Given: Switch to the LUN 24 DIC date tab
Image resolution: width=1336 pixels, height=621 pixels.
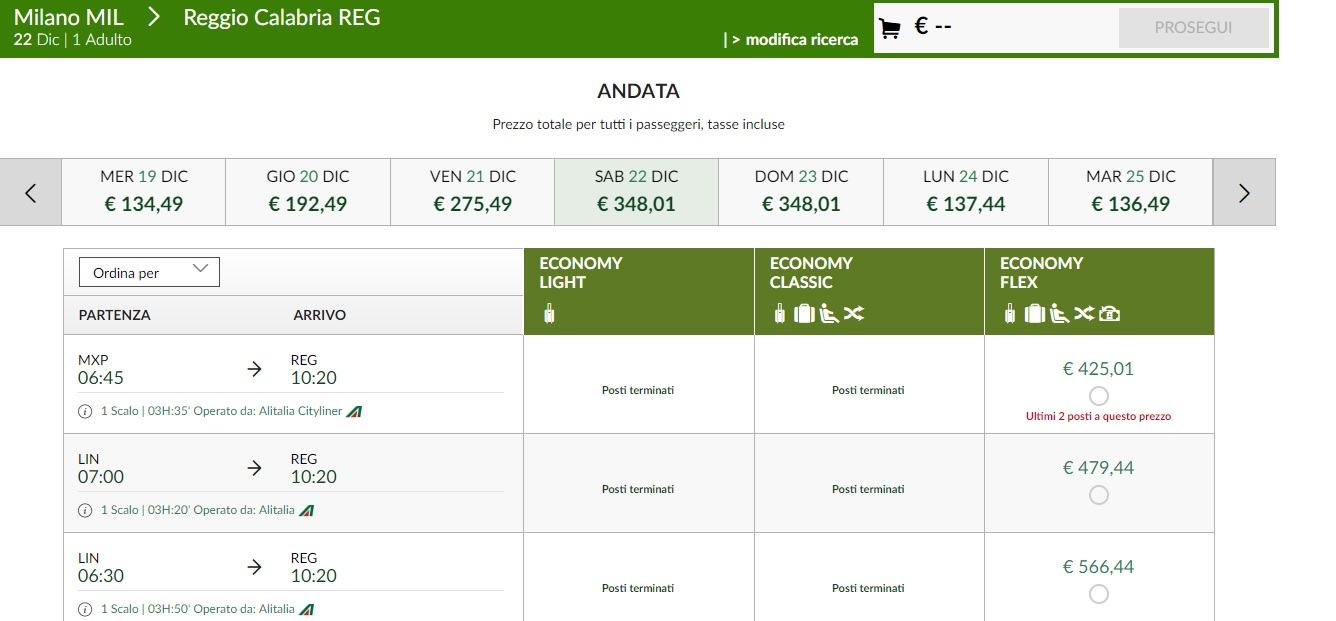Looking at the screenshot, I should (x=966, y=191).
